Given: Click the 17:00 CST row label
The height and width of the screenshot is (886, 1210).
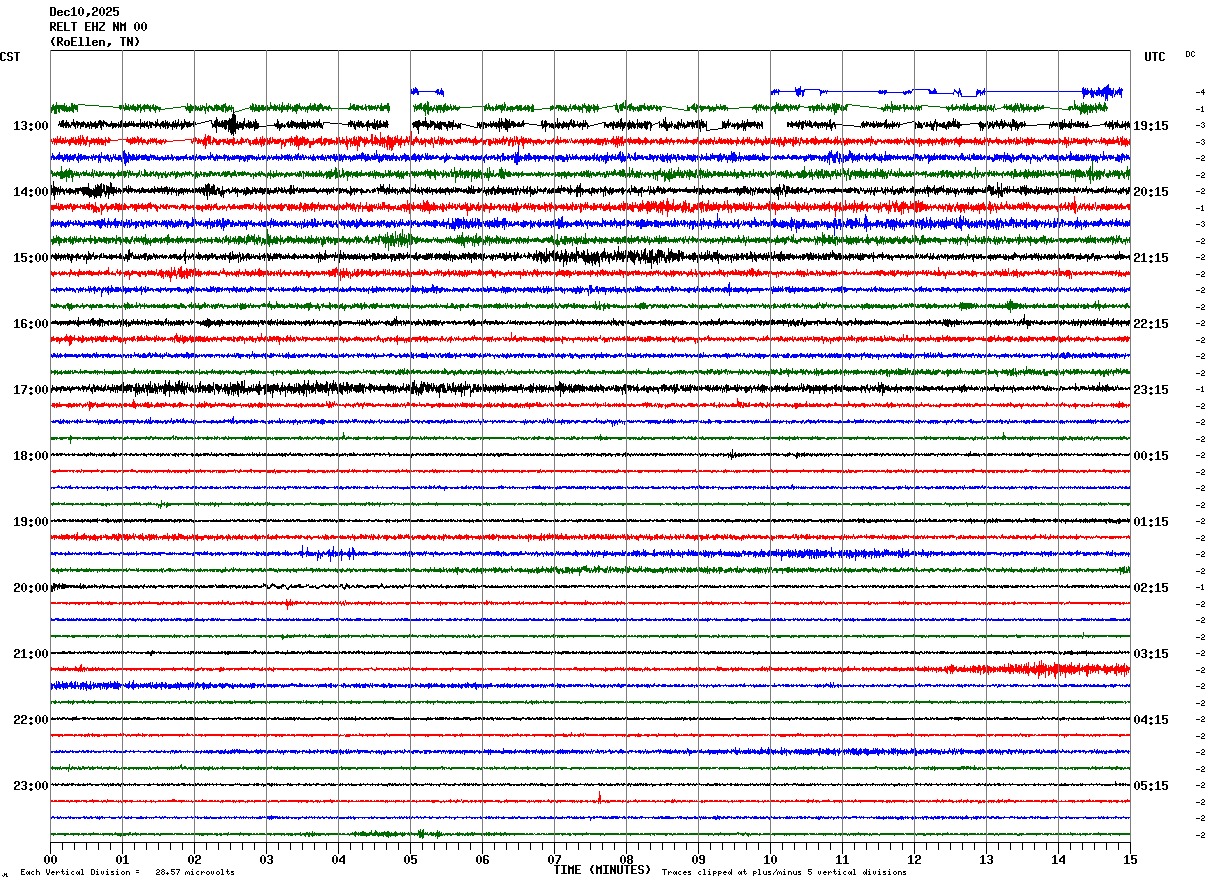Looking at the screenshot, I should point(31,390).
